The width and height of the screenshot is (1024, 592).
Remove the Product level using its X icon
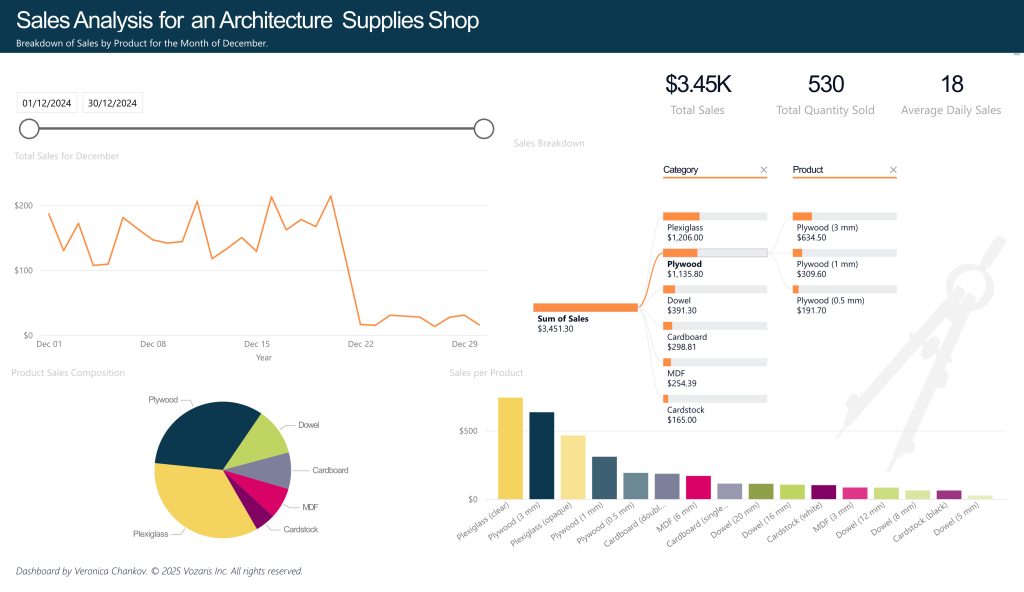click(893, 170)
